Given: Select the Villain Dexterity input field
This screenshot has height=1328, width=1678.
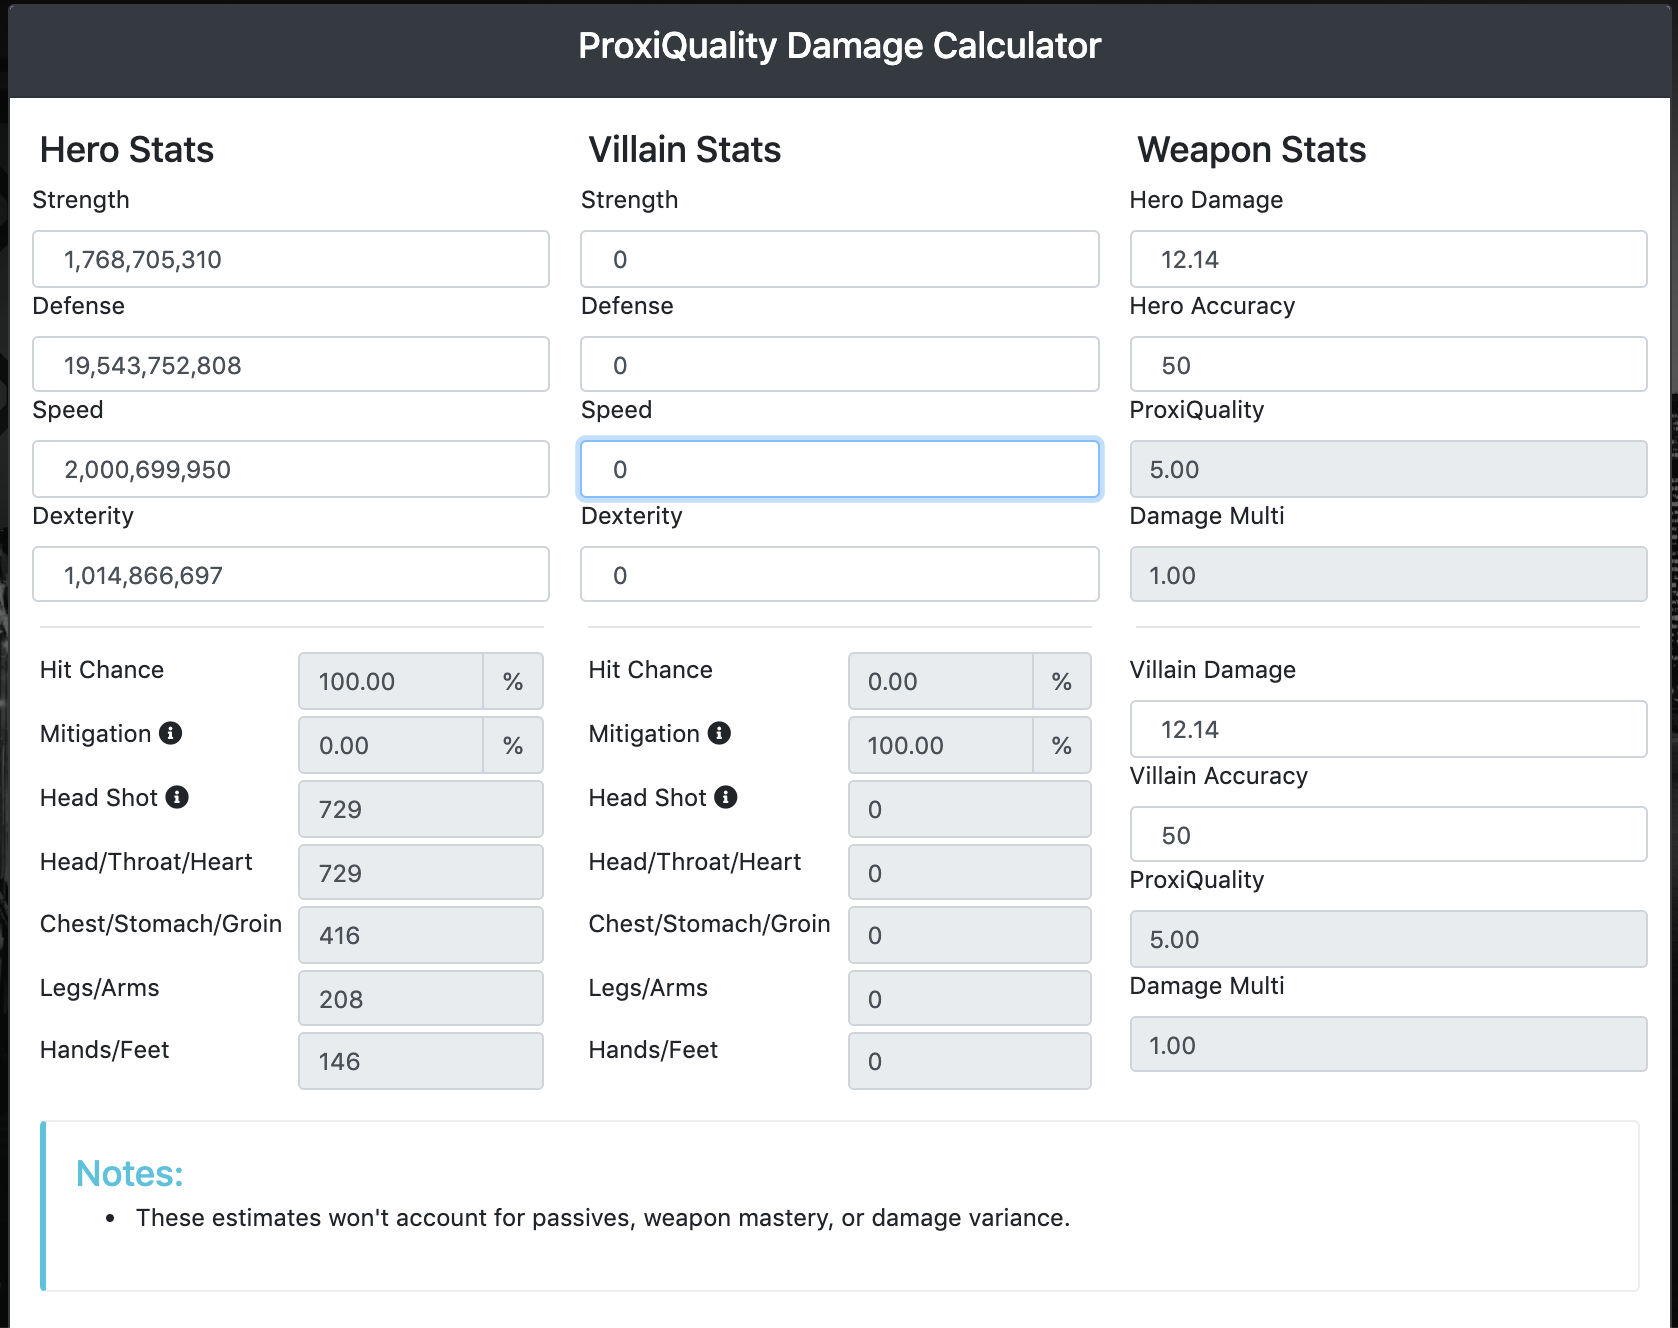Looking at the screenshot, I should pyautogui.click(x=839, y=575).
